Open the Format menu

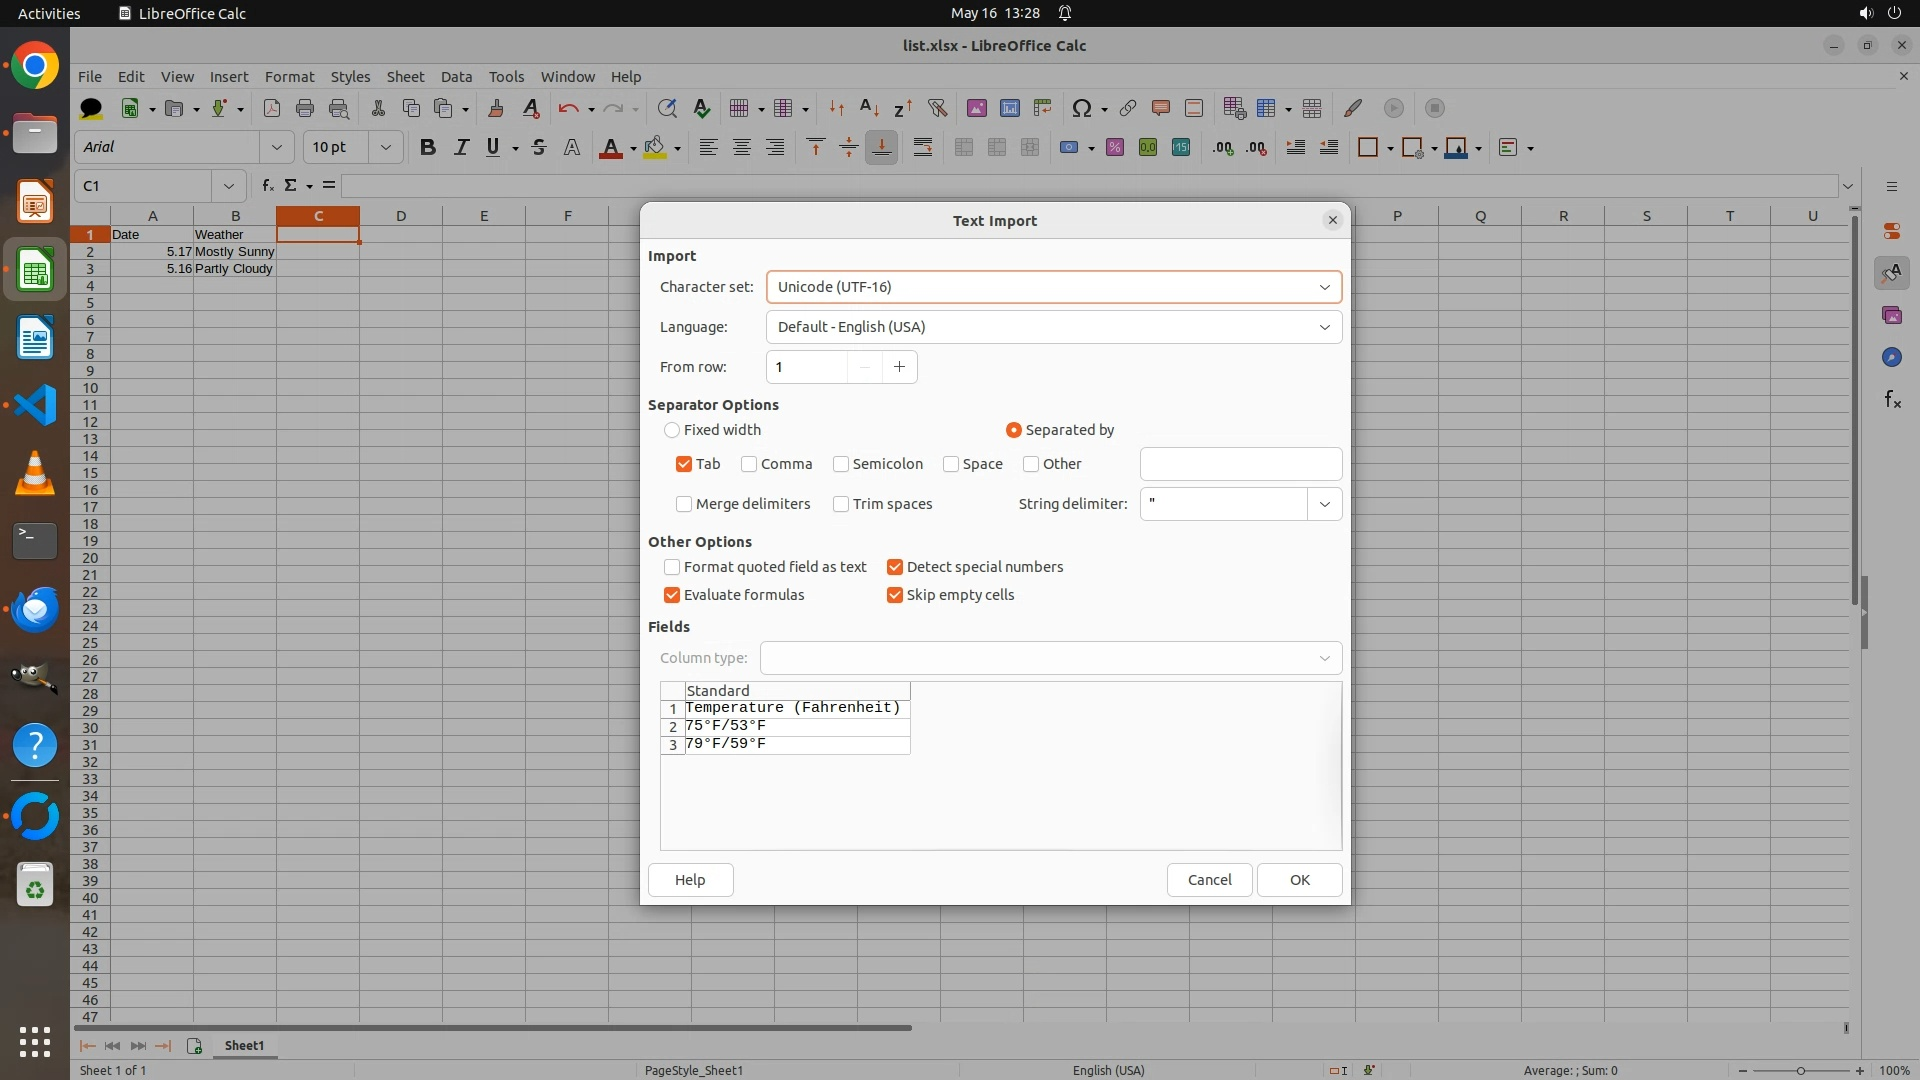[289, 77]
